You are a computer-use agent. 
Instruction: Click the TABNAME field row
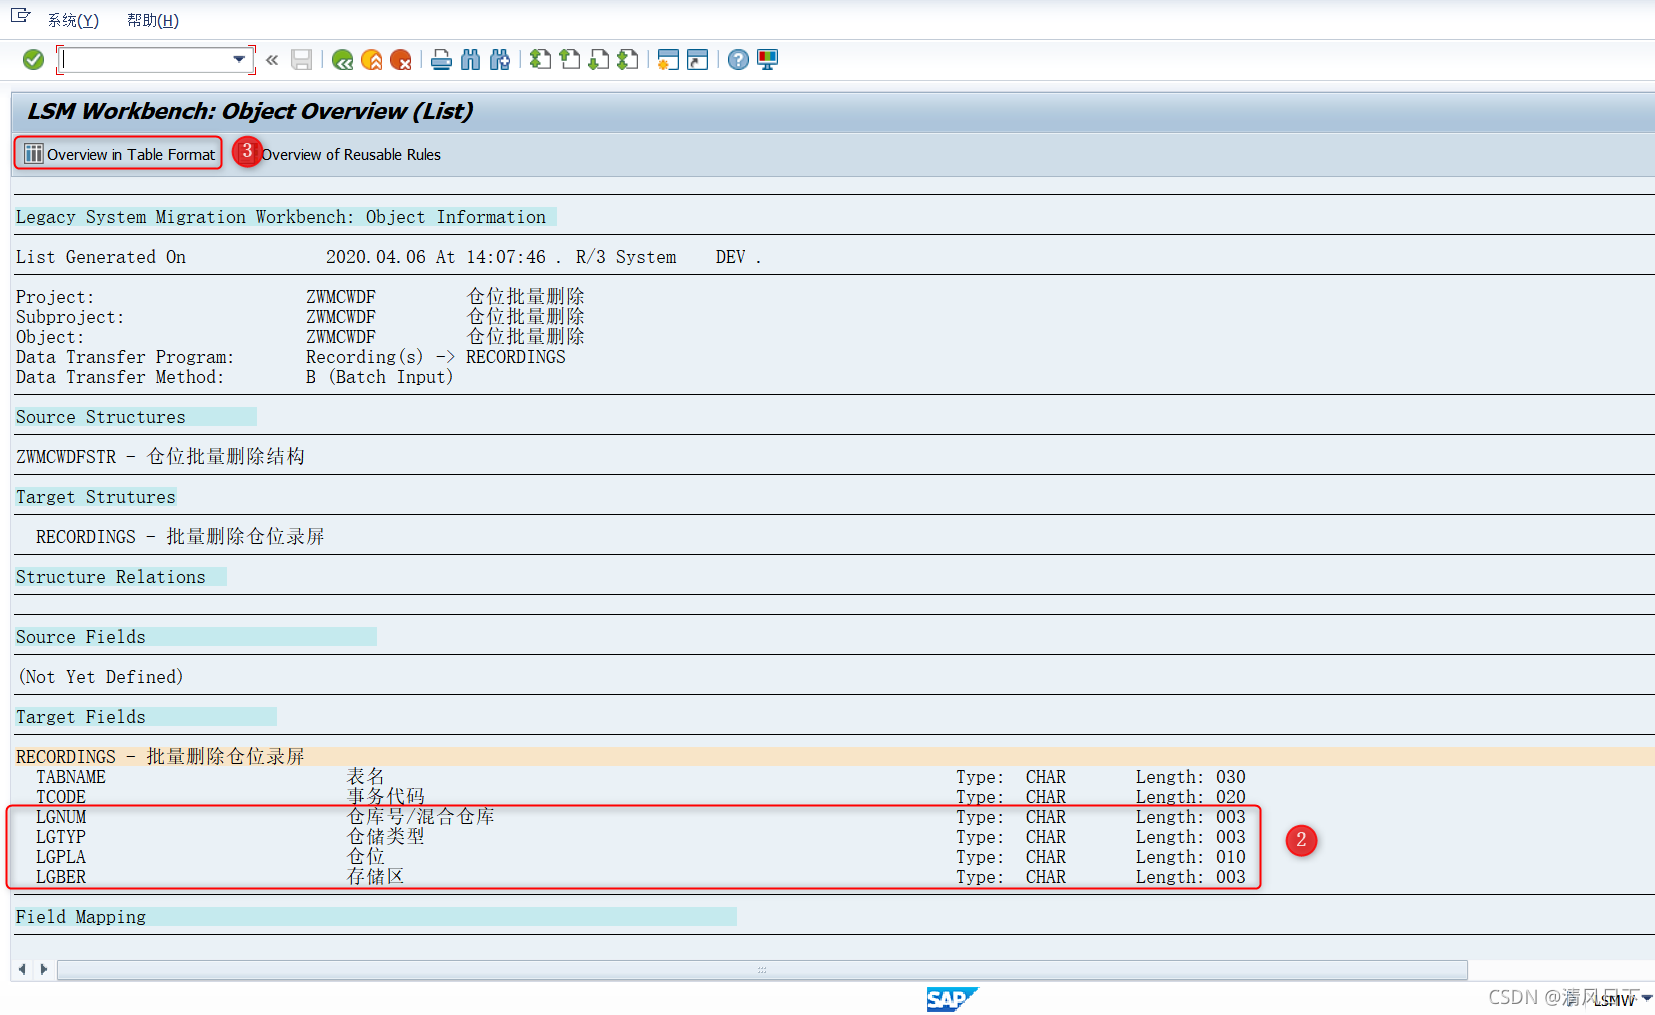pos(641,777)
